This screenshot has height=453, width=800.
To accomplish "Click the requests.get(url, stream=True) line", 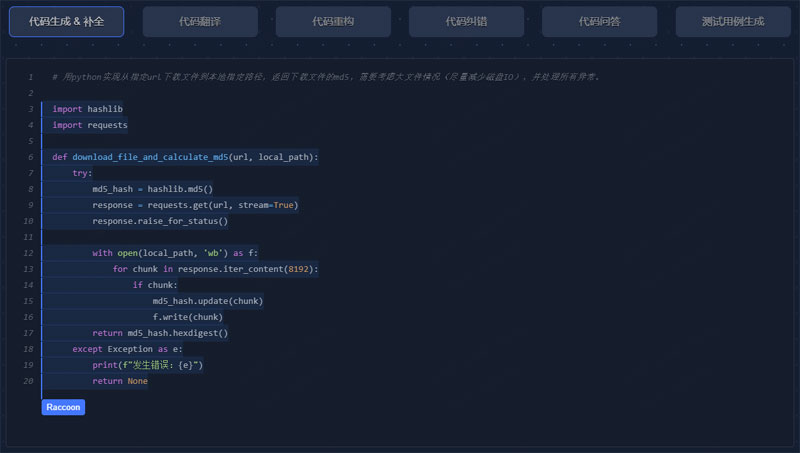I will click(x=195, y=205).
